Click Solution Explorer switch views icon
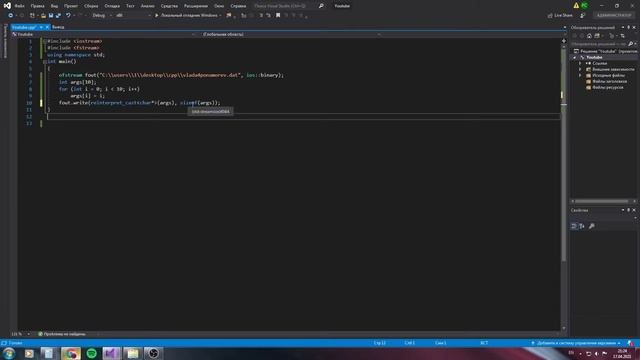Image resolution: width=640 pixels, height=360 pixels. (x=597, y=36)
